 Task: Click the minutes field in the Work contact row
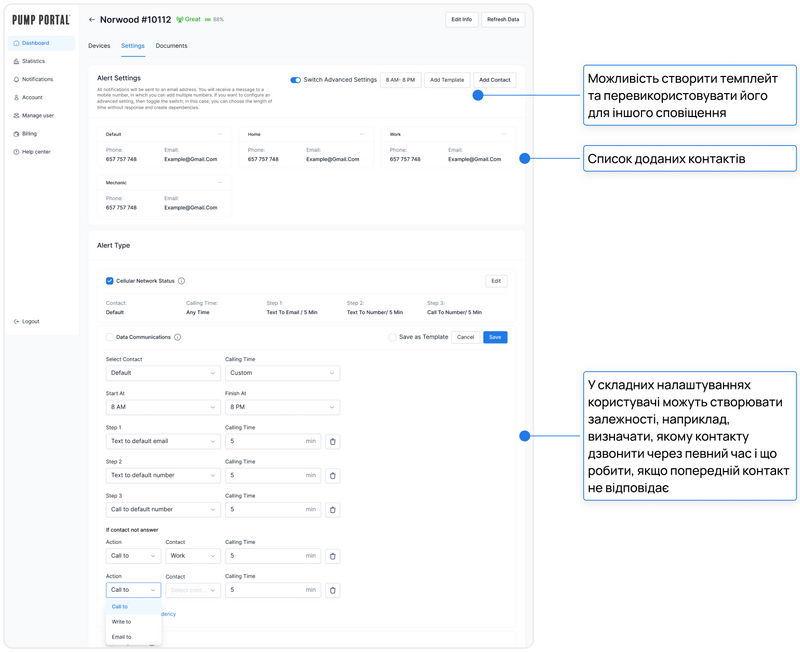click(x=273, y=556)
